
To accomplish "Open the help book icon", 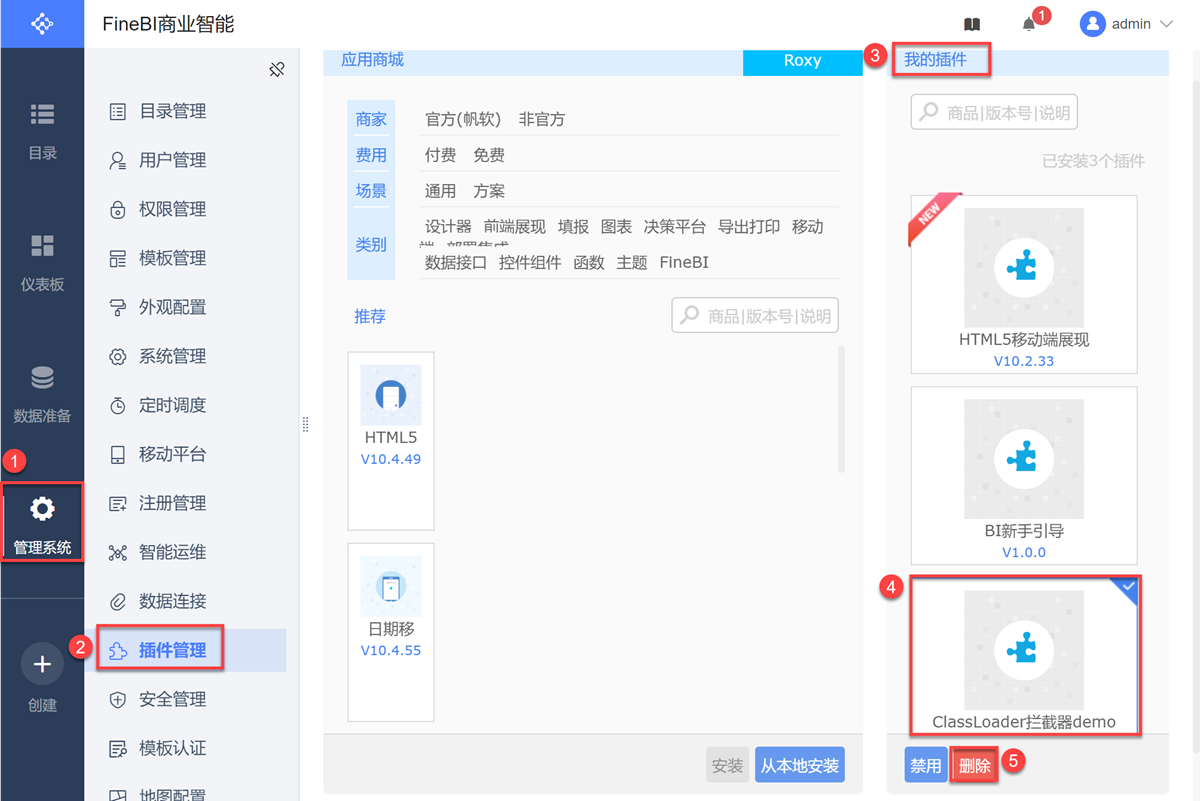I will tap(972, 24).
